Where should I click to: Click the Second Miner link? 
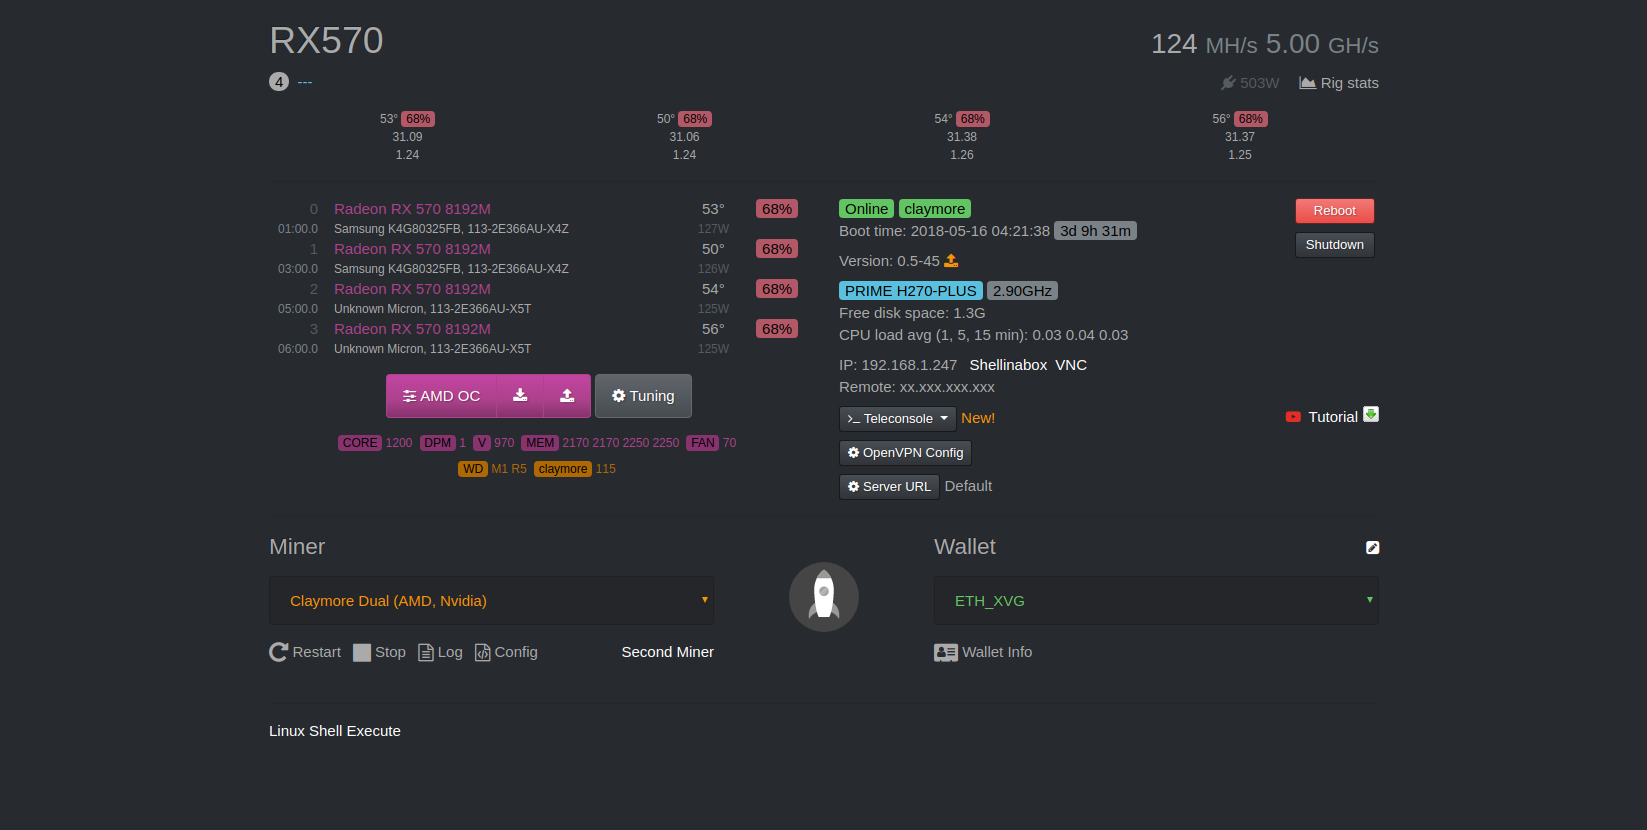(667, 652)
